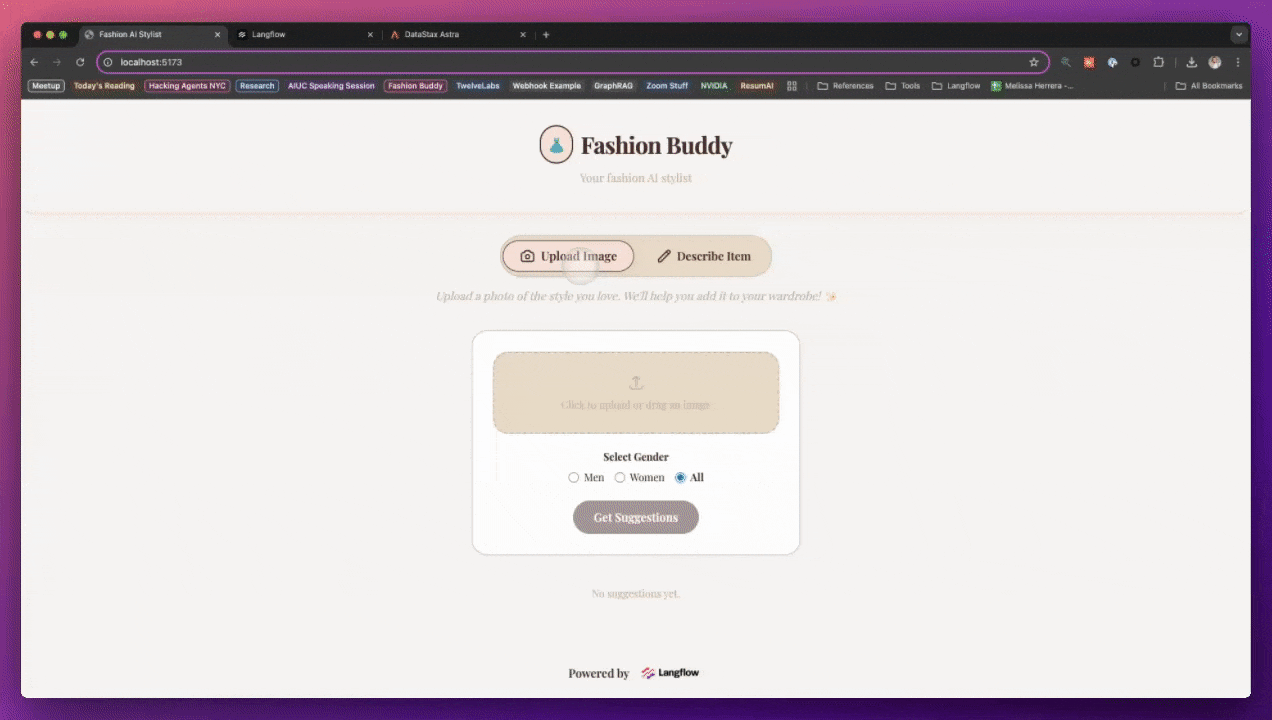Select the Women gender radio button
This screenshot has width=1272, height=720.
click(x=620, y=477)
